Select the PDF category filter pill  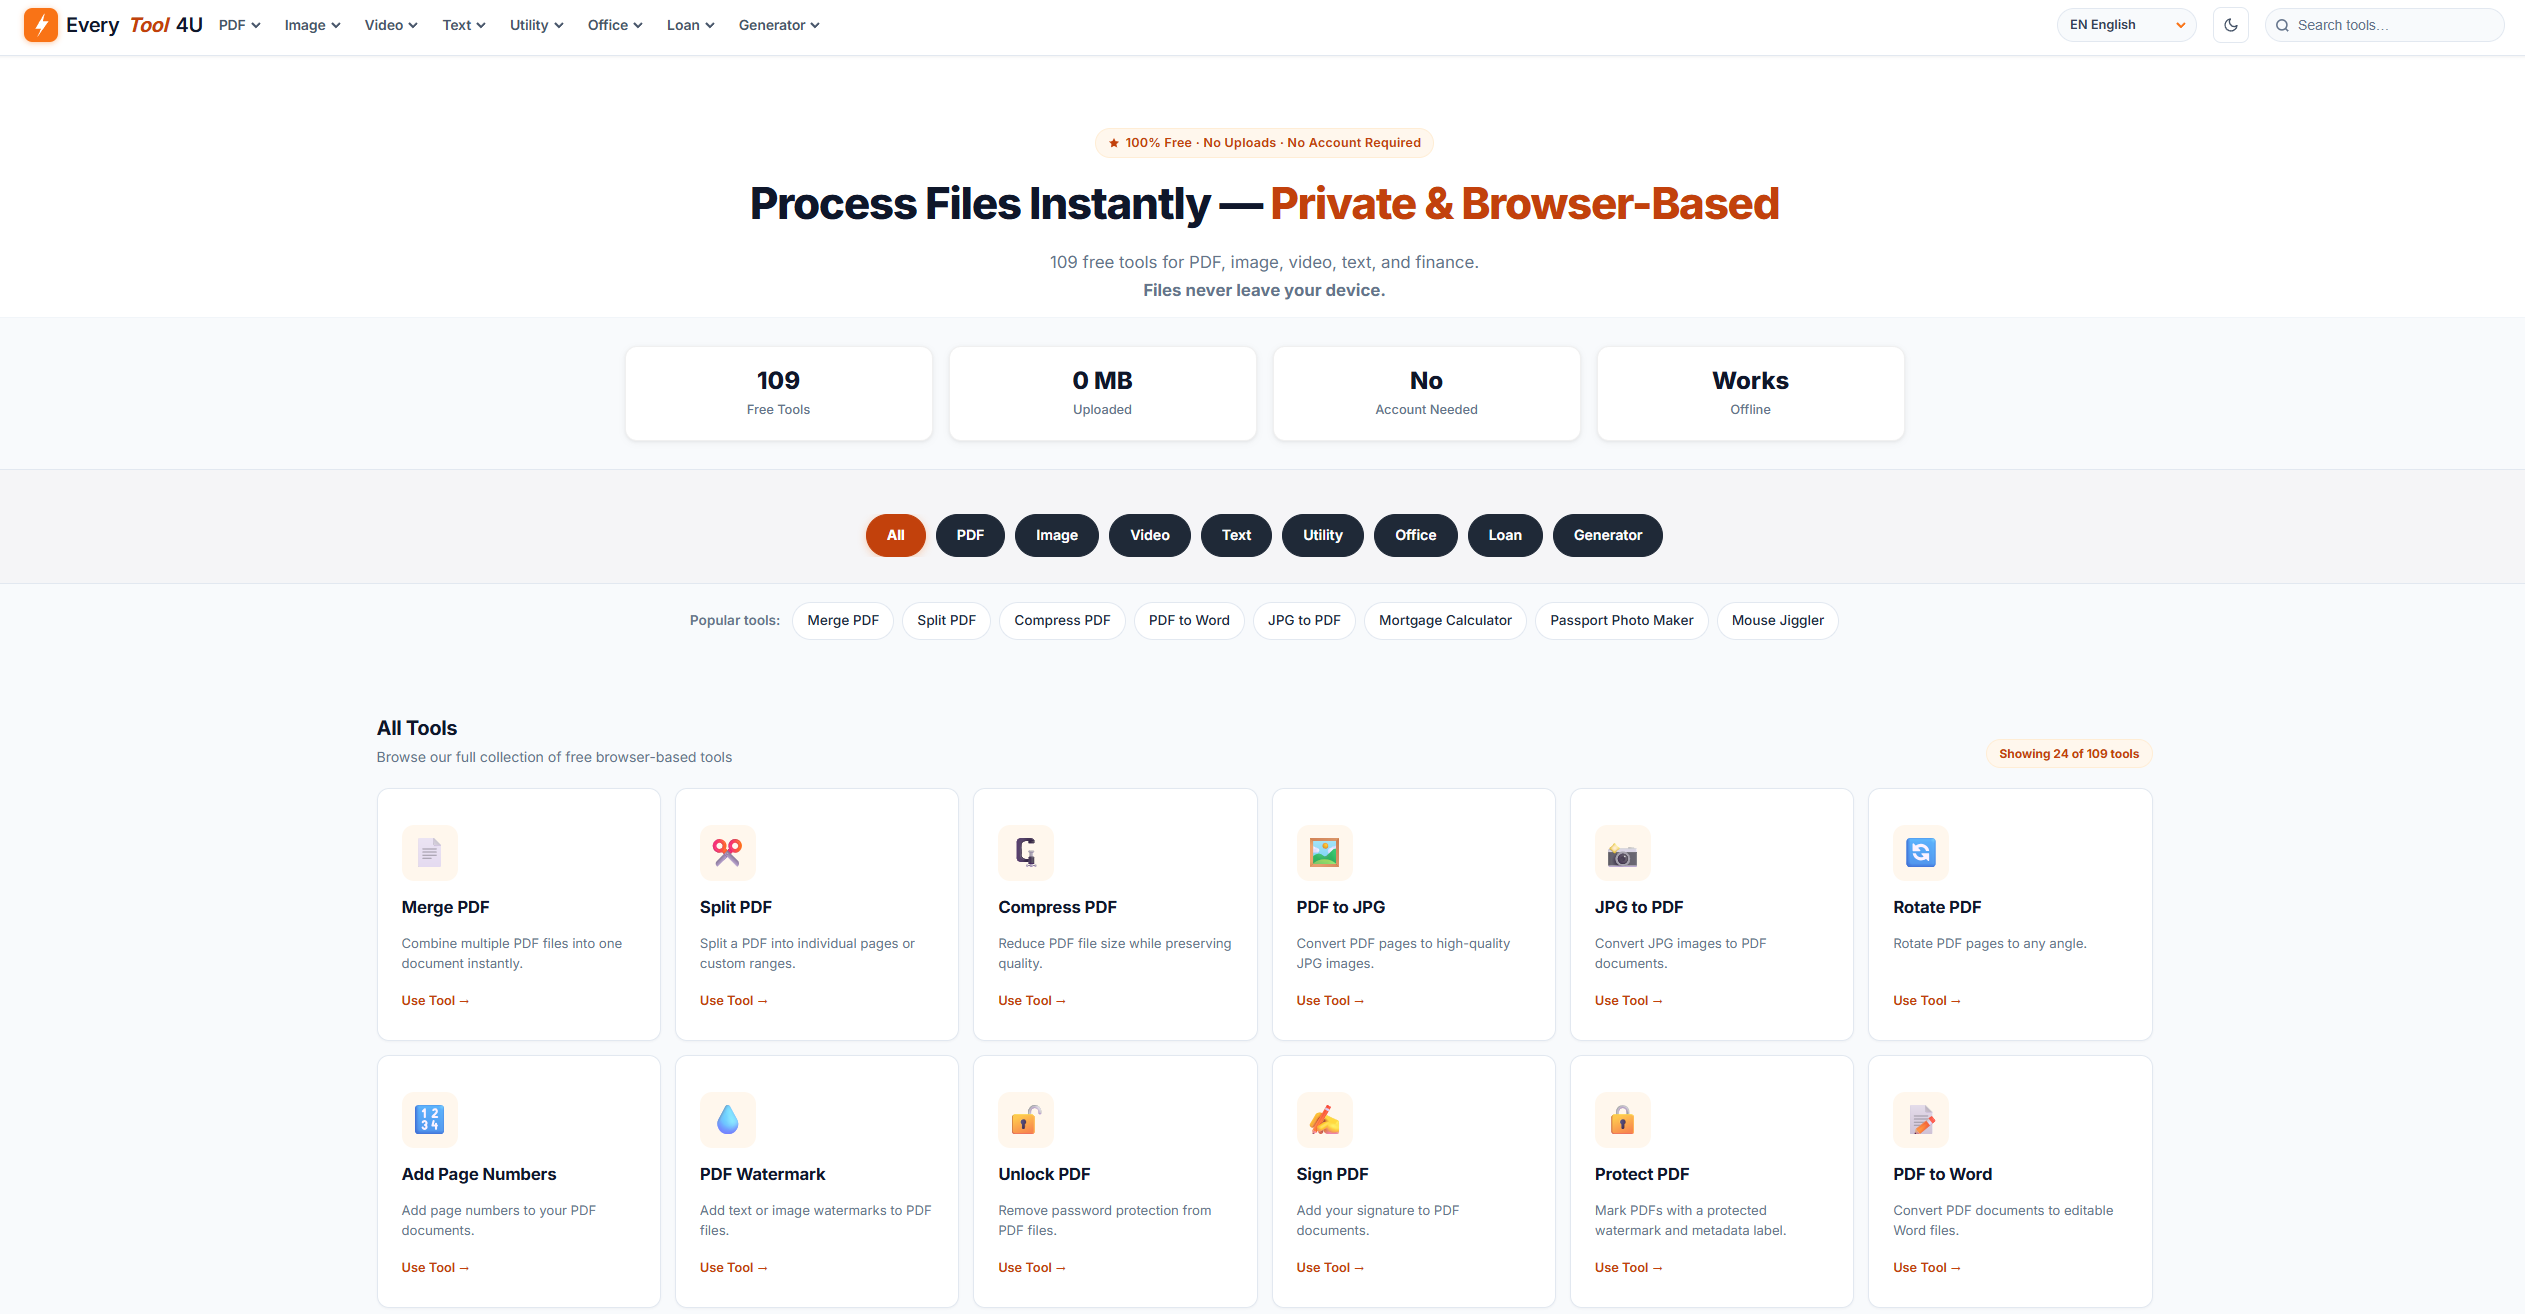970,536
